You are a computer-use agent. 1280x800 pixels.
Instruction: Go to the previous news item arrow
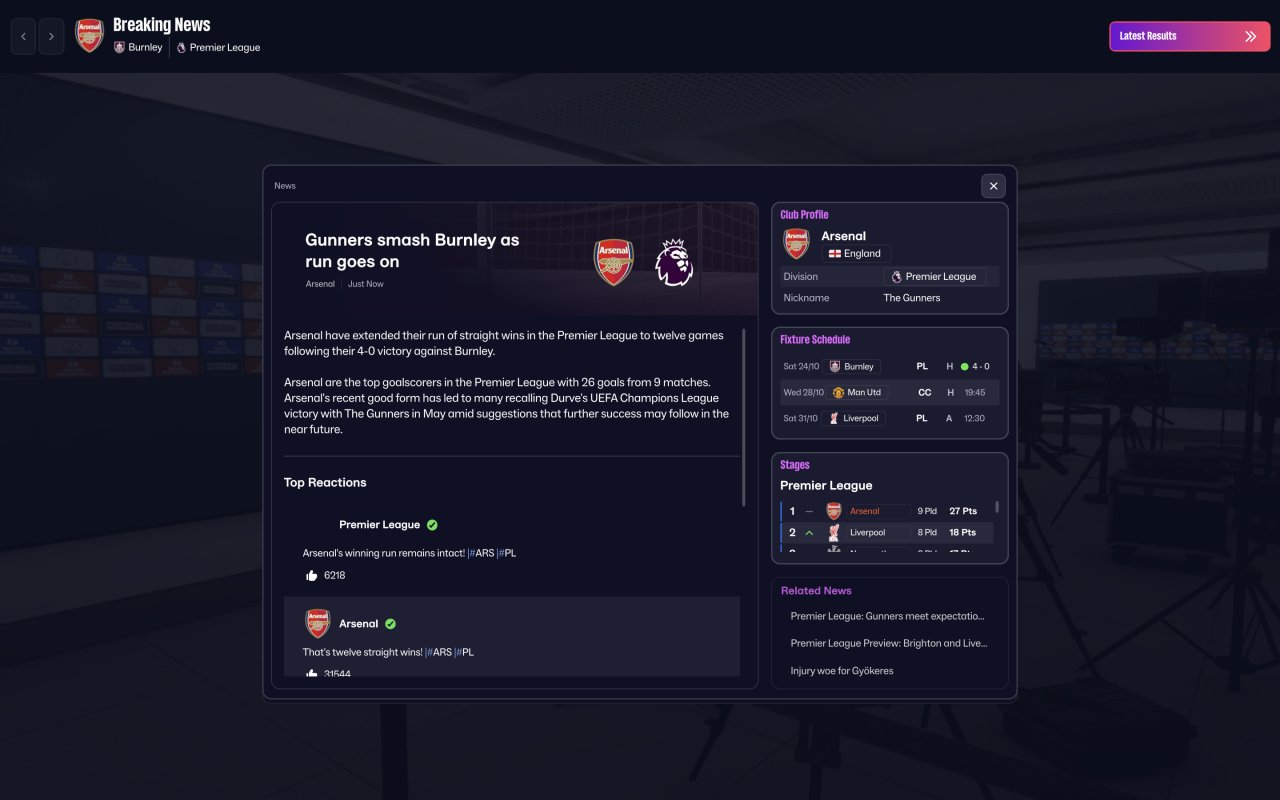pos(23,37)
